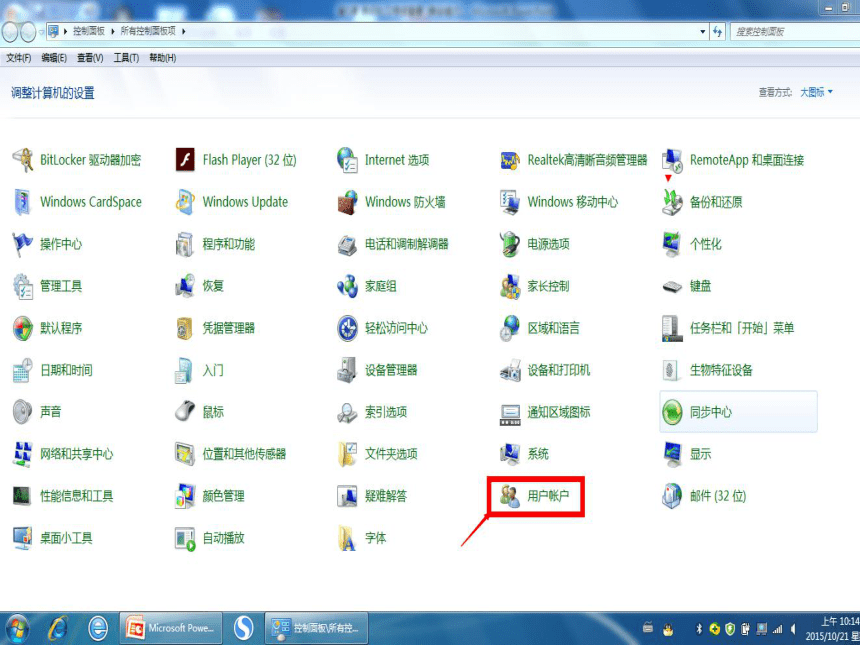Expand the arrow after 控制面板 in address bar
This screenshot has width=860, height=645.
113,31
